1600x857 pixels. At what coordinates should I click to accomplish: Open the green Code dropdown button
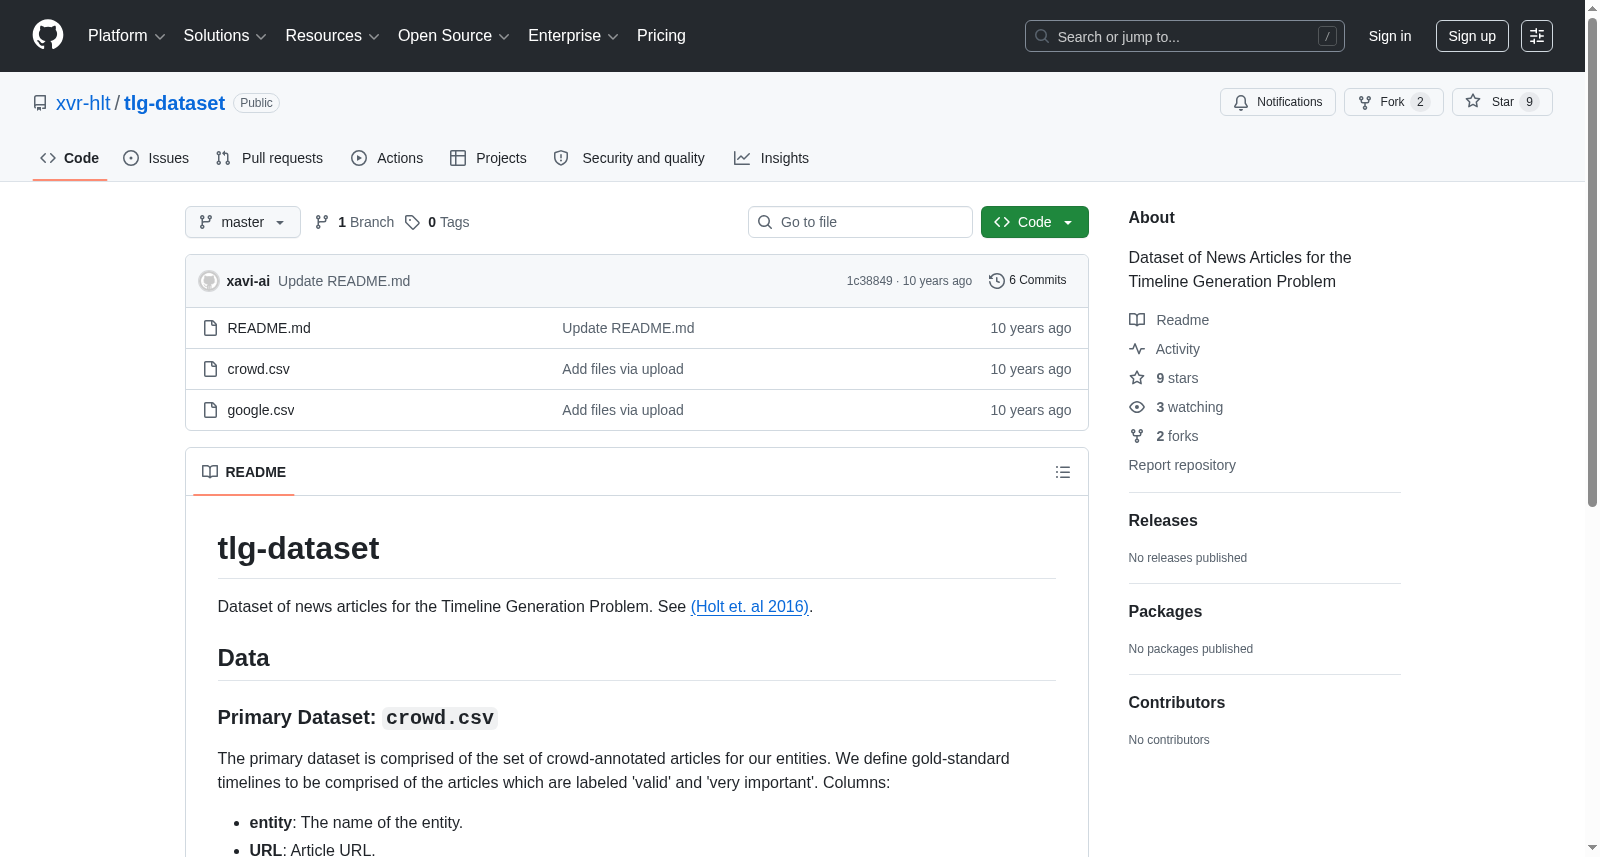point(1035,222)
